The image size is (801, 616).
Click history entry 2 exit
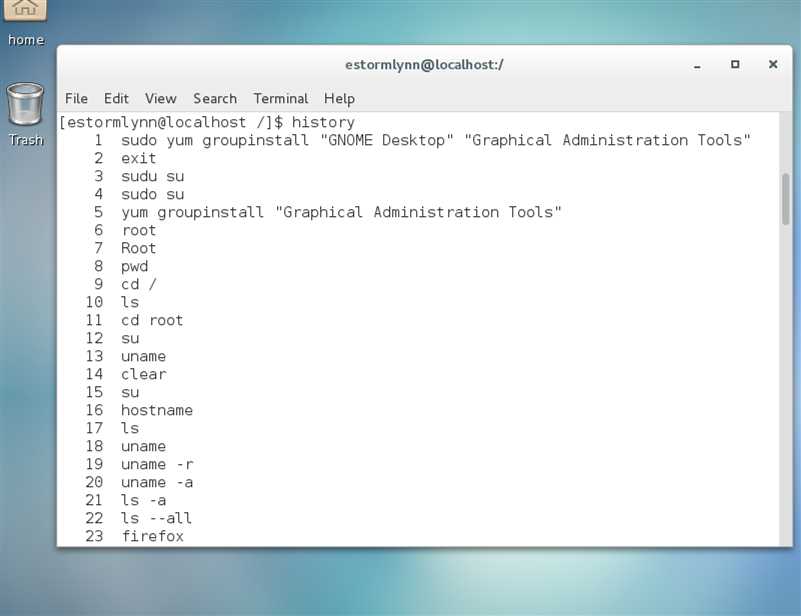[x=125, y=158]
